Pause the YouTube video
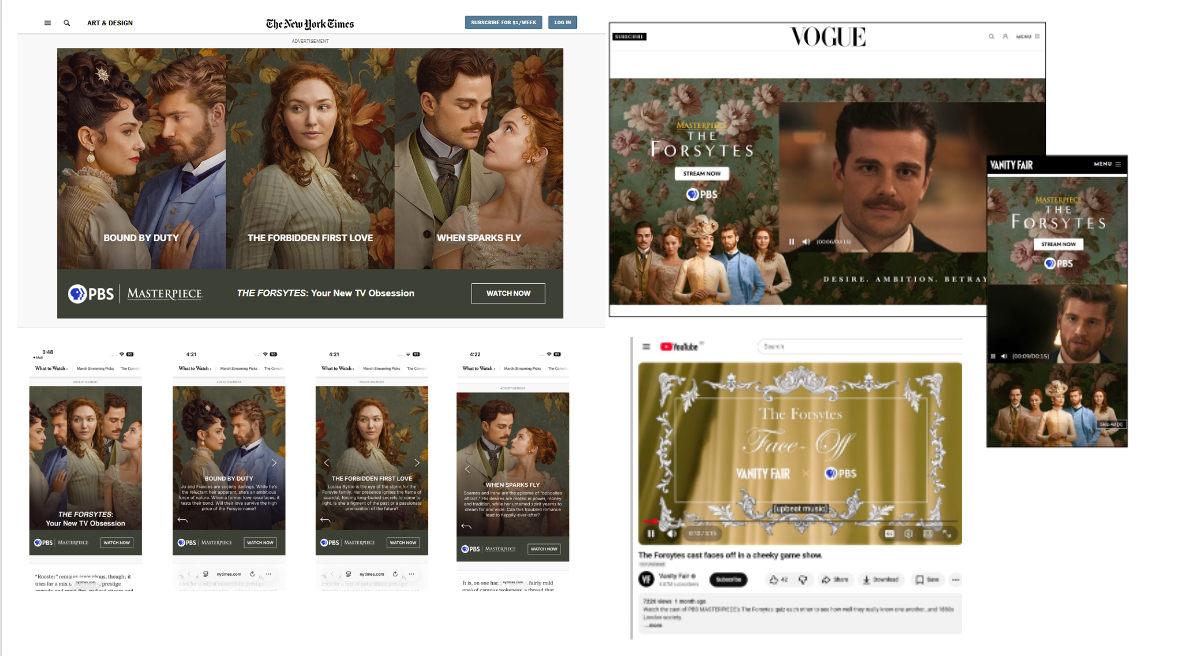The height and width of the screenshot is (656, 1183). pos(651,534)
